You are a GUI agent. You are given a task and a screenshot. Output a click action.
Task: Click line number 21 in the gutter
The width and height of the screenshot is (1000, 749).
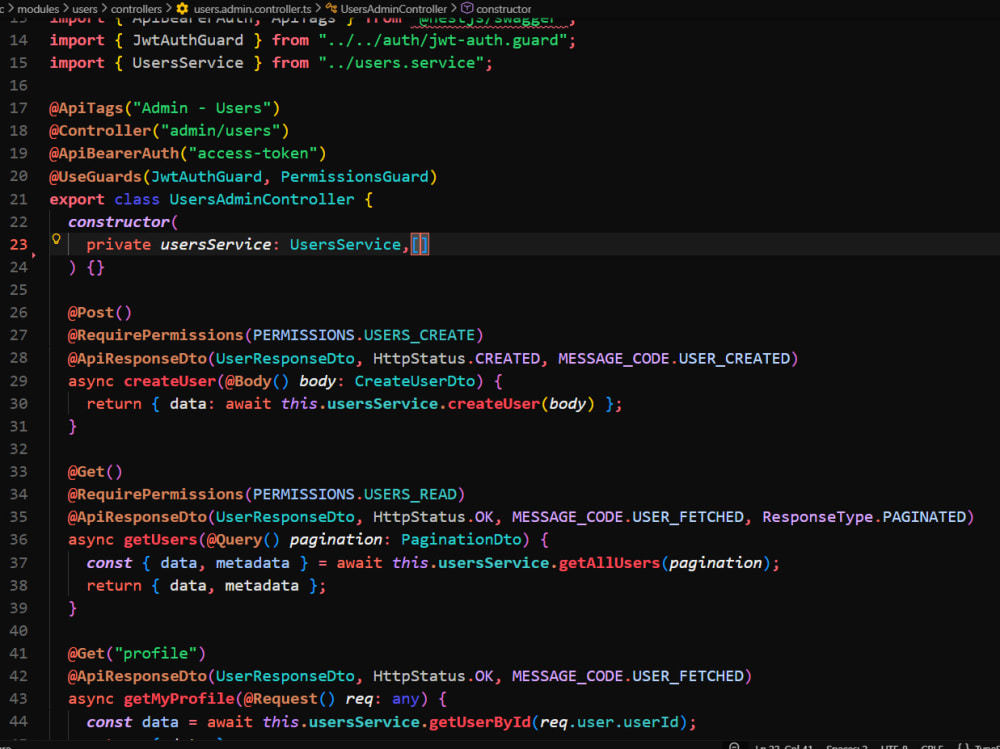pyautogui.click(x=19, y=199)
